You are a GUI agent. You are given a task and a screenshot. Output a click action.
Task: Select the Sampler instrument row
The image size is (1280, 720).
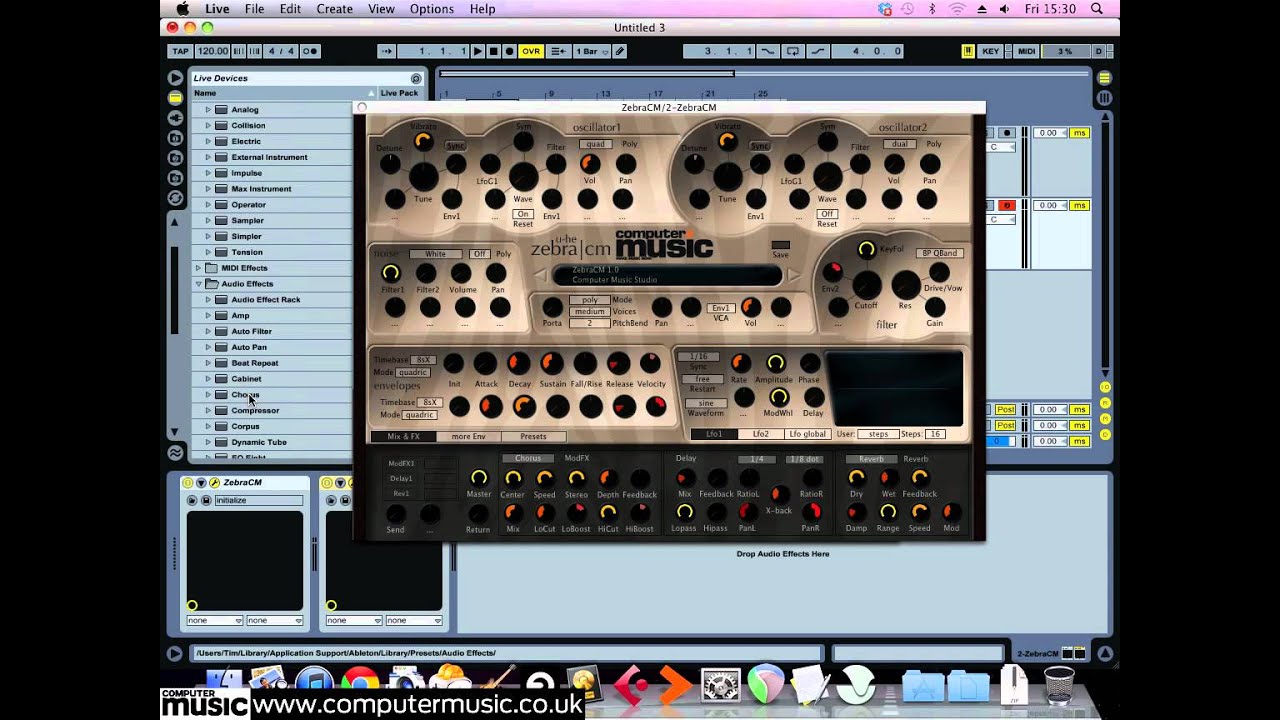click(247, 221)
